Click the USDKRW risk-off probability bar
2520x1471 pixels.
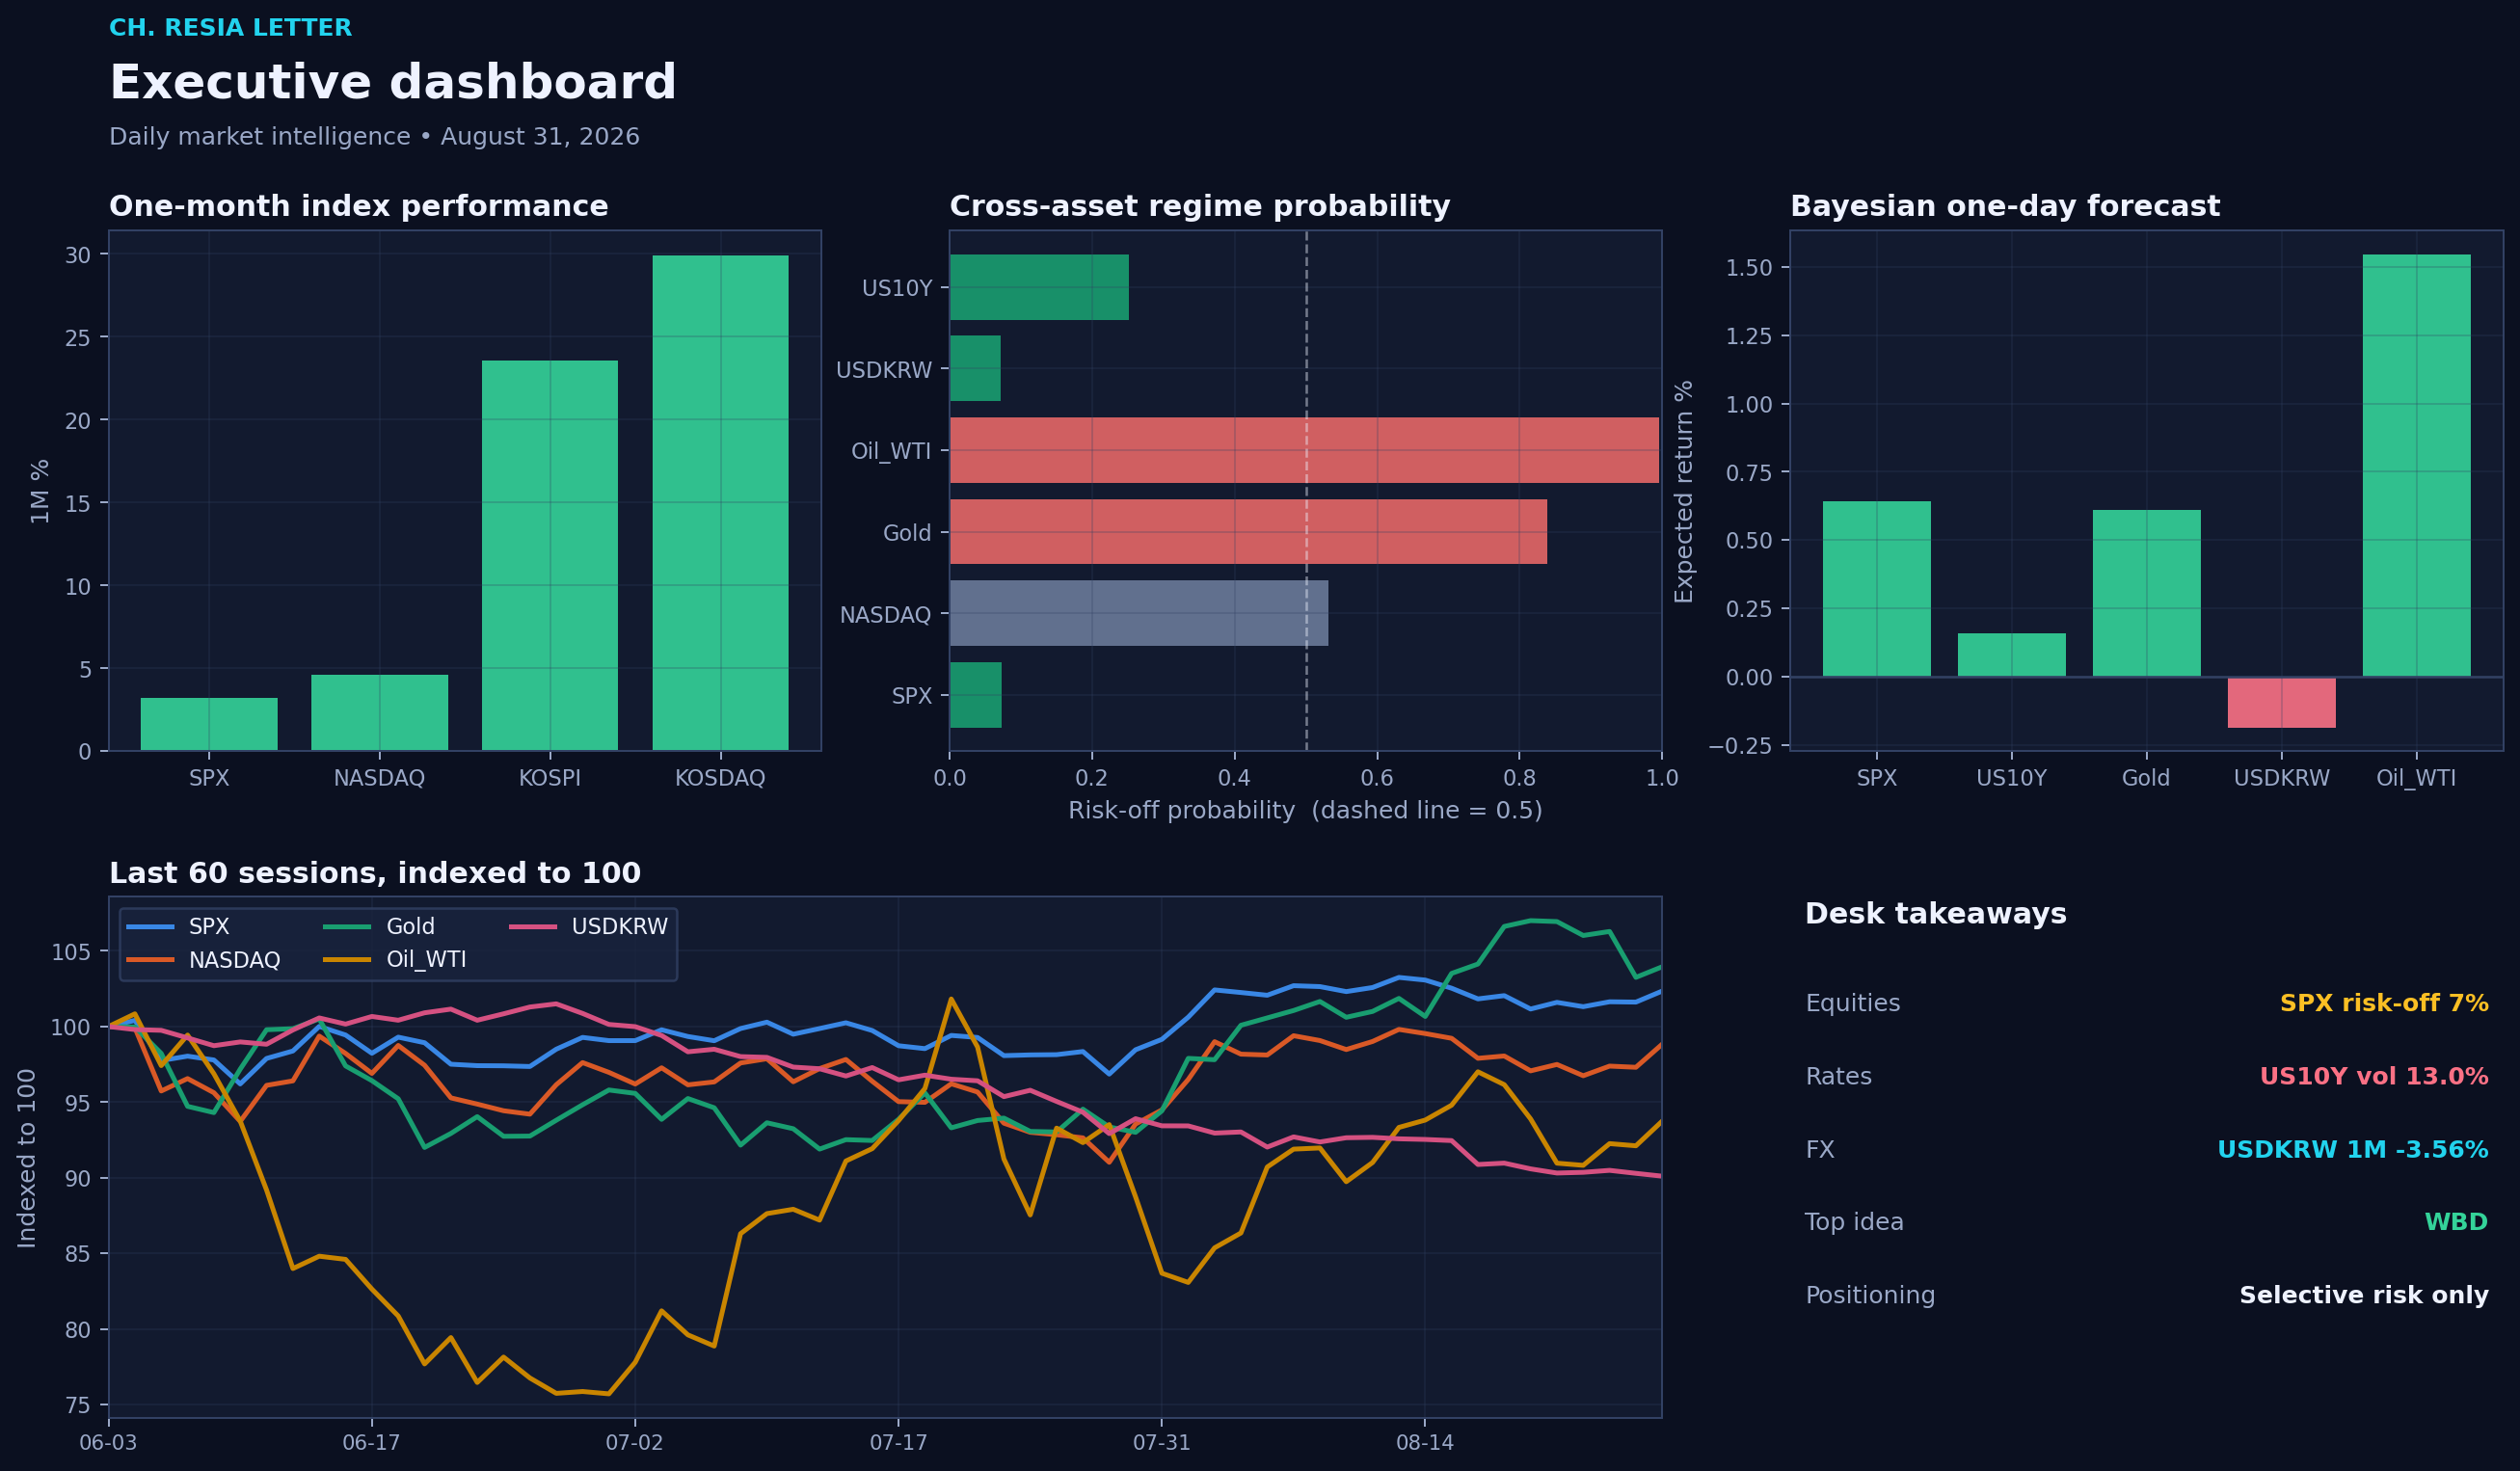tap(975, 368)
